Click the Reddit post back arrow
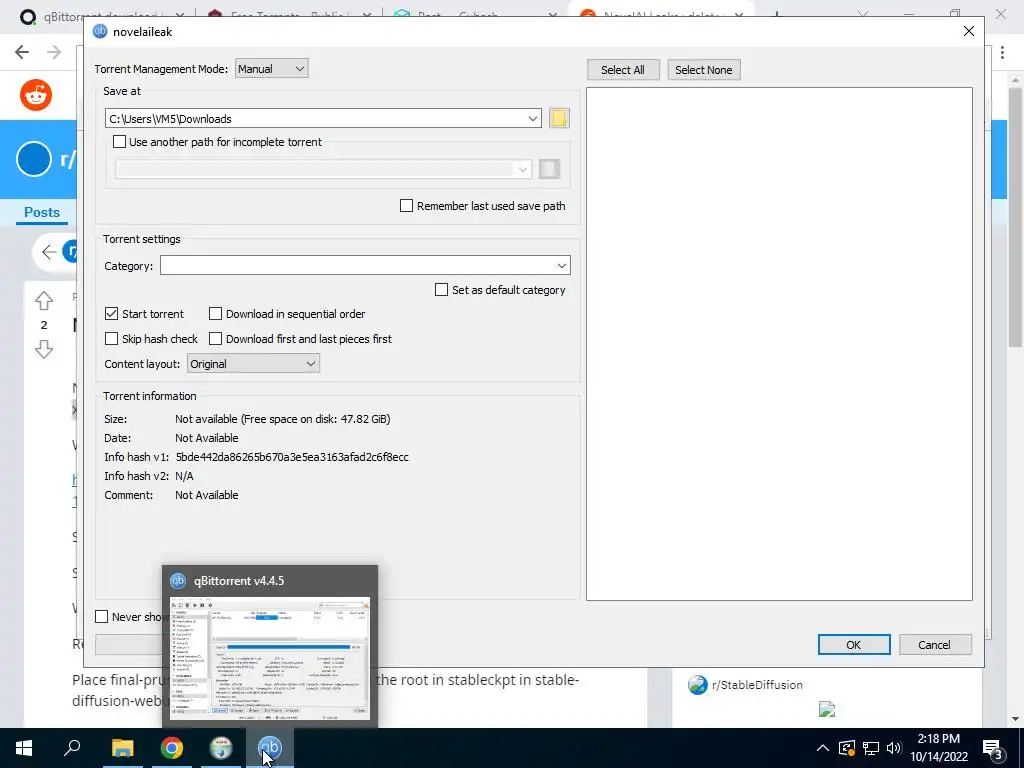The image size is (1024, 768). [x=49, y=251]
